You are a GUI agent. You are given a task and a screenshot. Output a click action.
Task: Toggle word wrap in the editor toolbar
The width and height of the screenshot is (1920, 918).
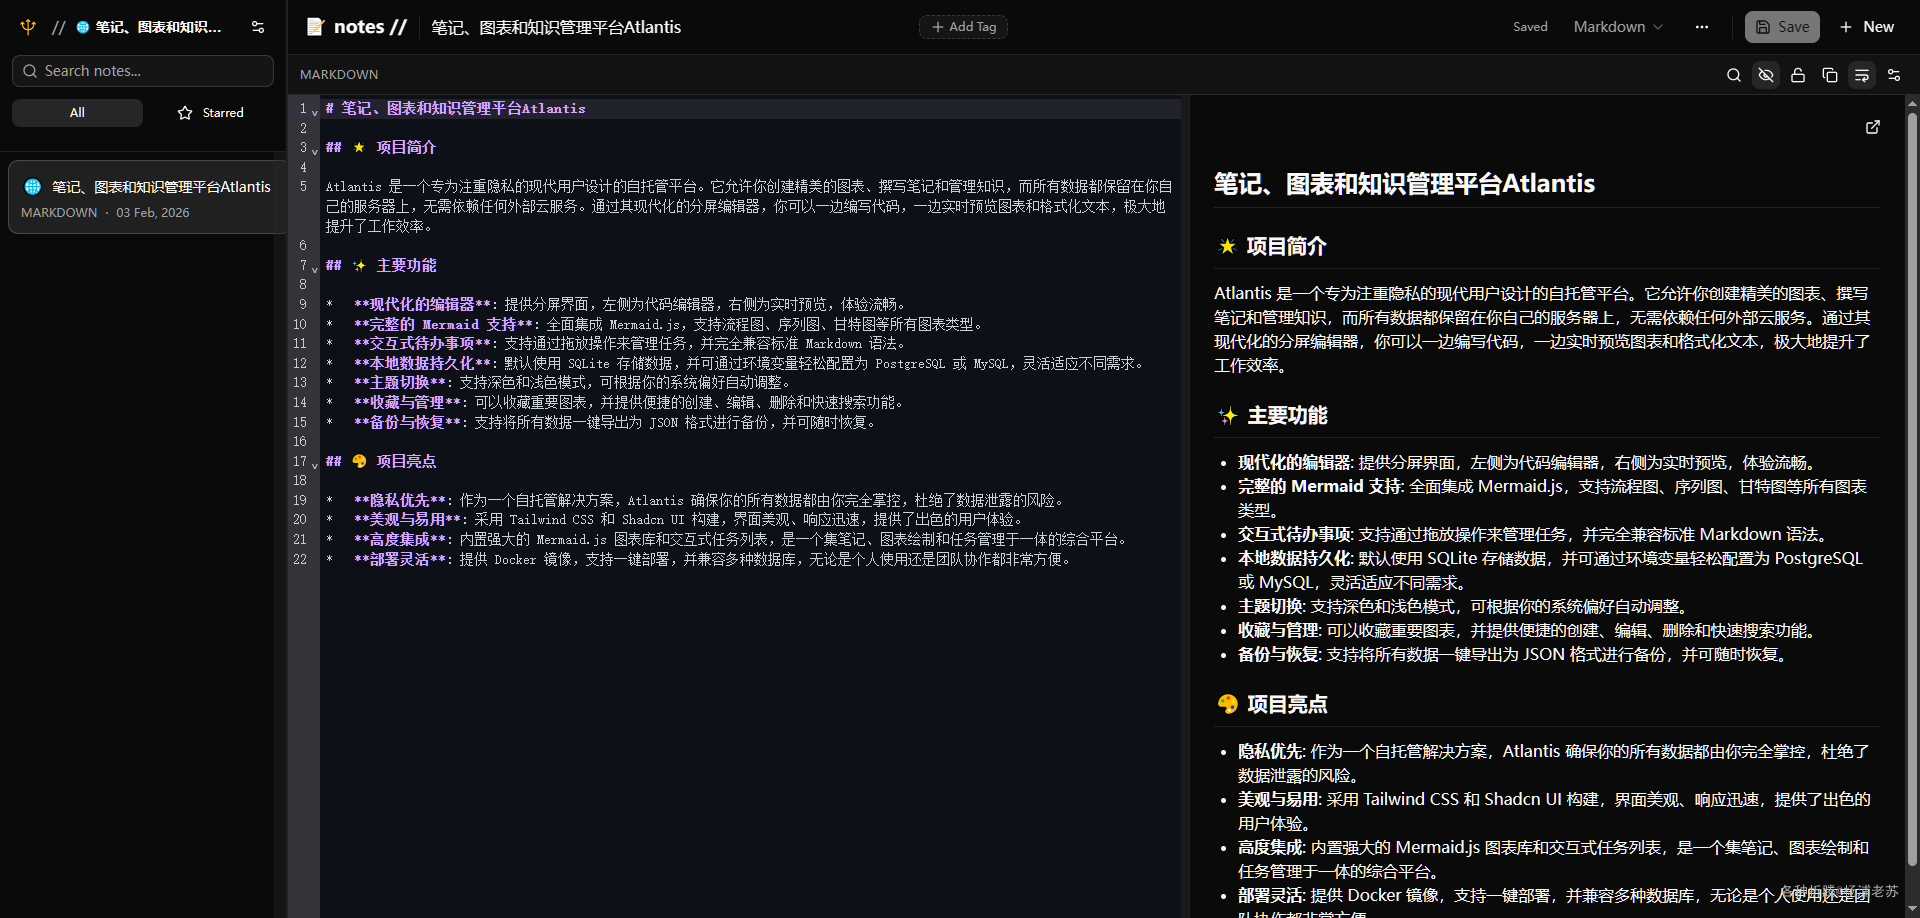(1862, 75)
